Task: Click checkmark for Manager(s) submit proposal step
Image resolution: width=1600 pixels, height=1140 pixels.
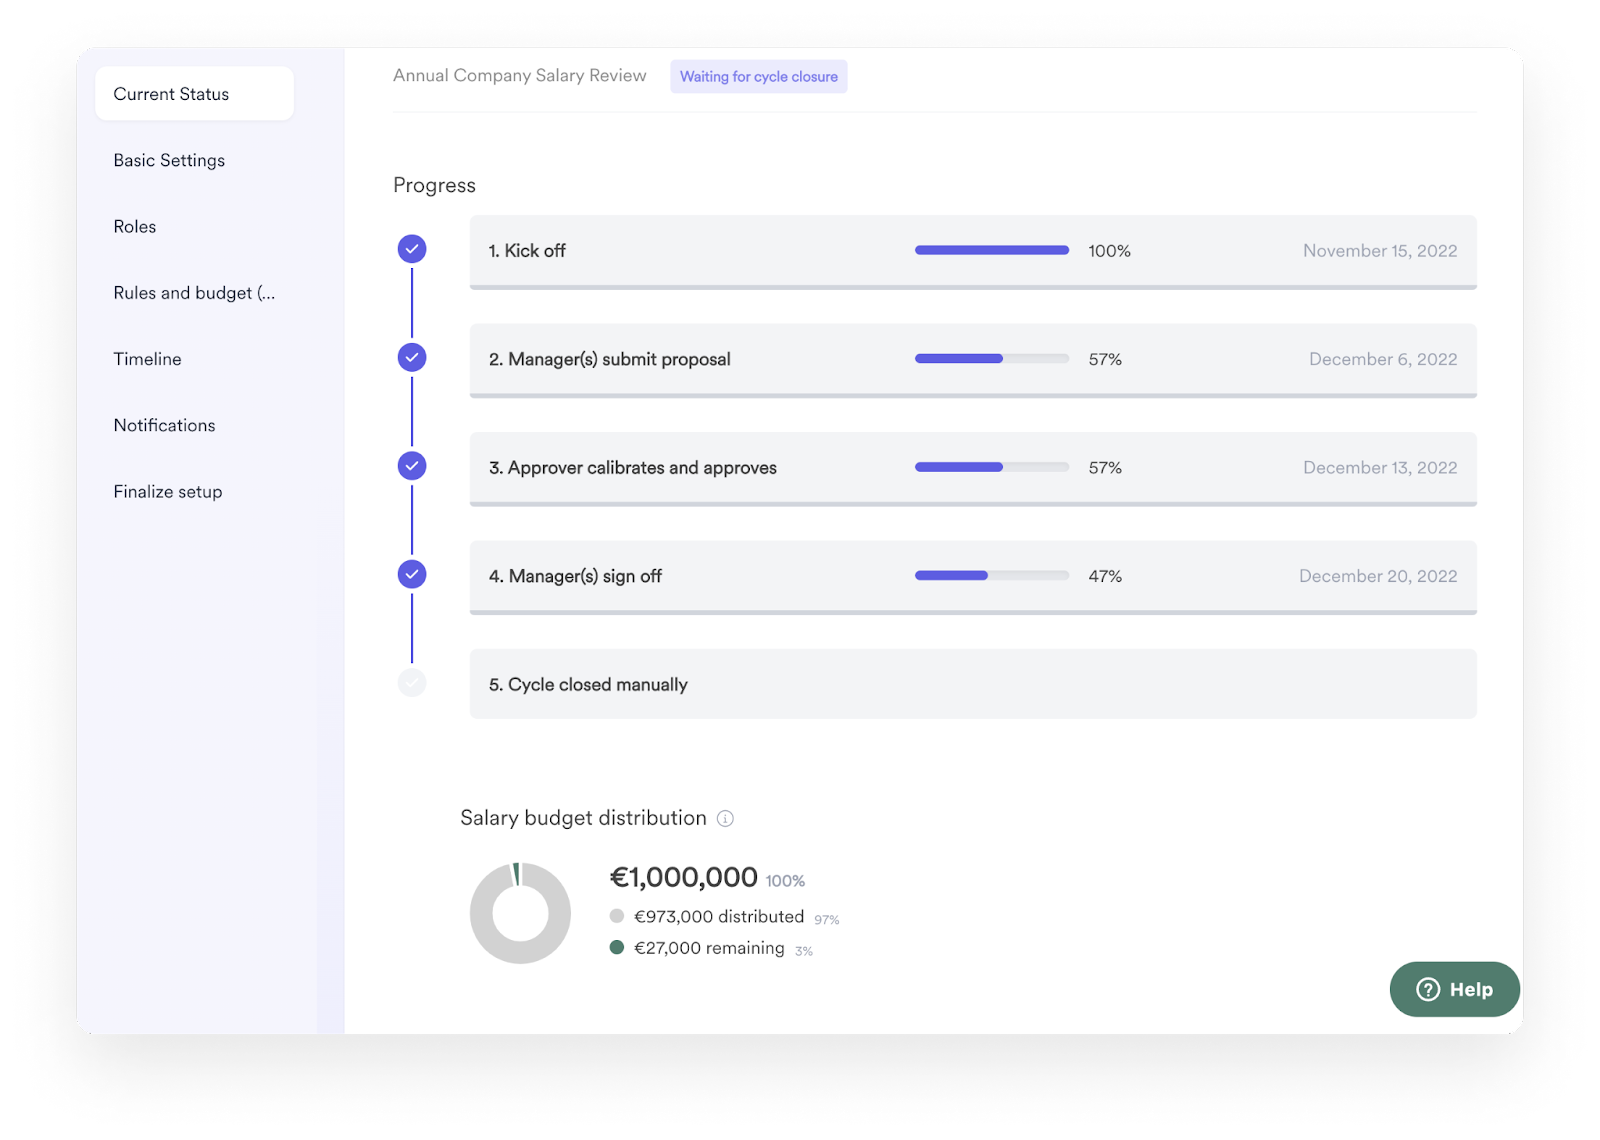Action: [x=412, y=357]
